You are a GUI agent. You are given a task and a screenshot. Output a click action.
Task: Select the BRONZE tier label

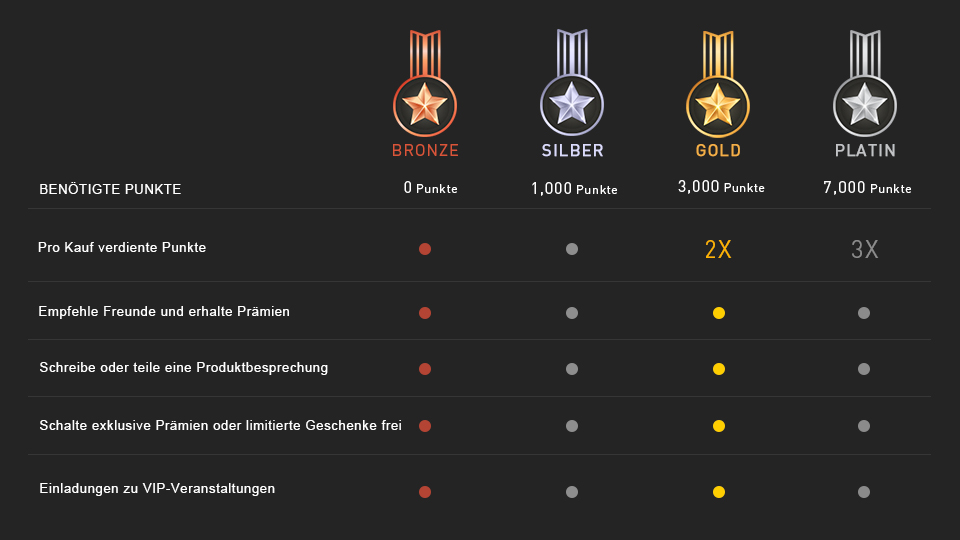(426, 151)
